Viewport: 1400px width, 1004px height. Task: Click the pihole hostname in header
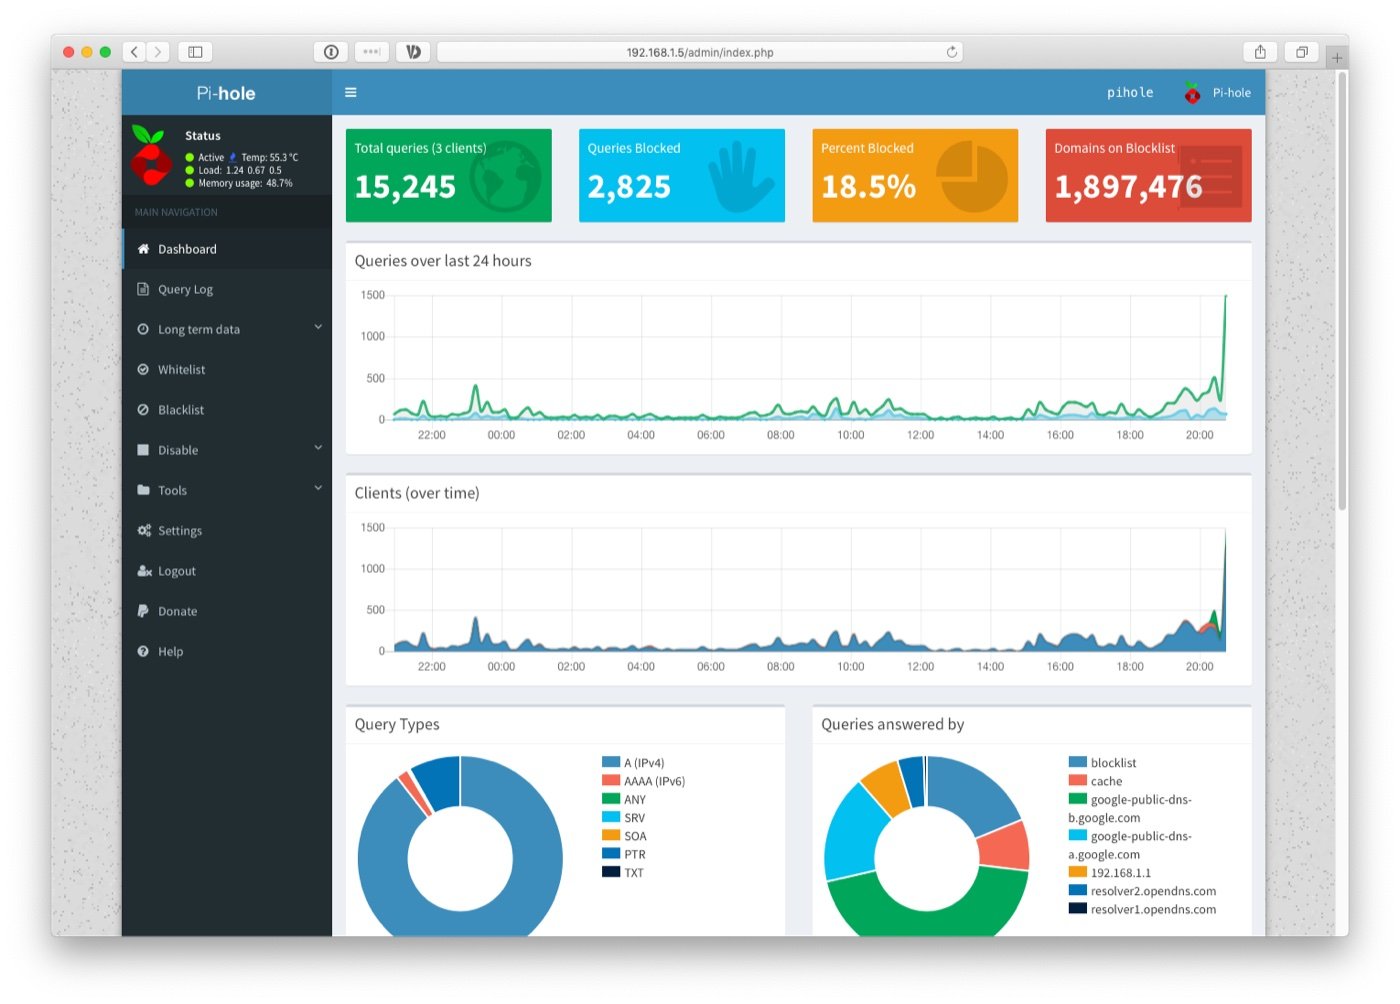[1130, 92]
